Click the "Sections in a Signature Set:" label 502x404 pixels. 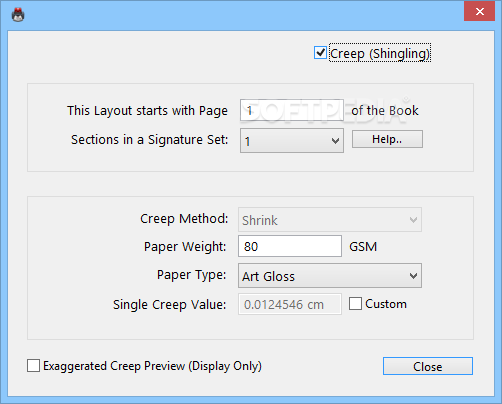[x=150, y=140]
